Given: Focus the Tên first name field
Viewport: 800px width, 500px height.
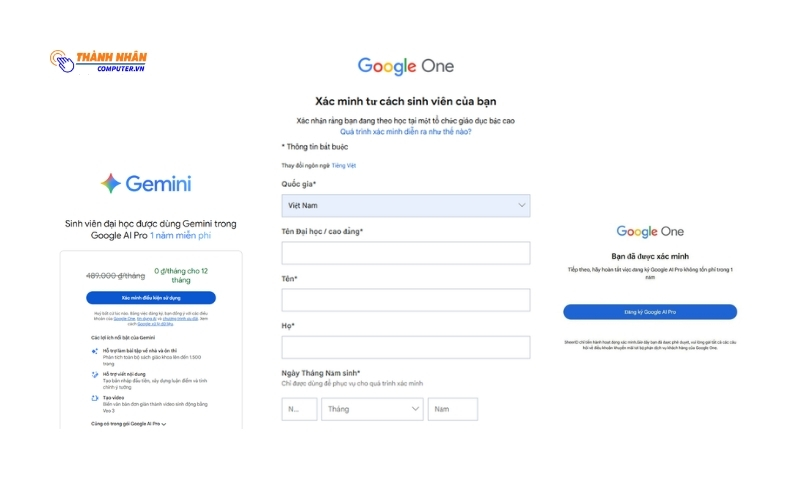Looking at the screenshot, I should point(405,300).
